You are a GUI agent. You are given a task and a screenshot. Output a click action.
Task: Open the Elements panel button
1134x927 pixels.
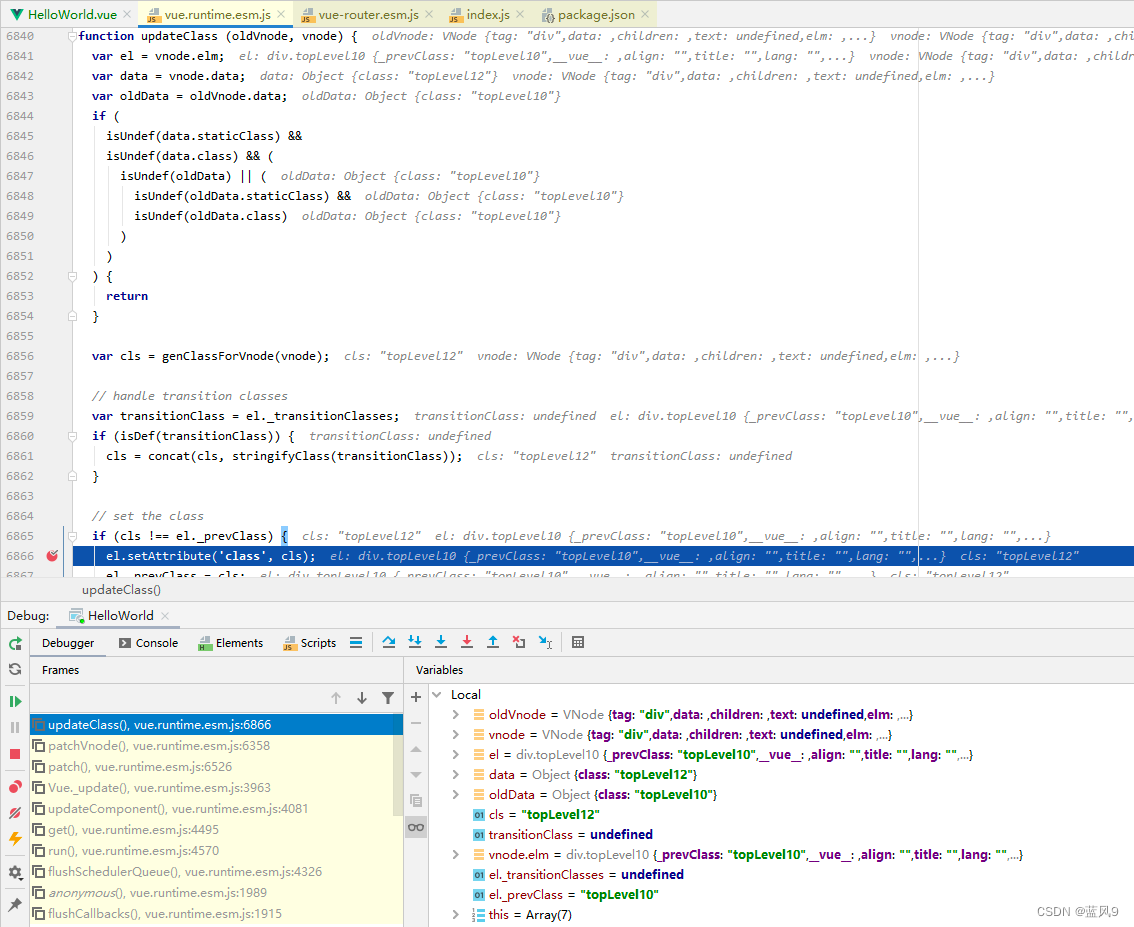[x=231, y=643]
